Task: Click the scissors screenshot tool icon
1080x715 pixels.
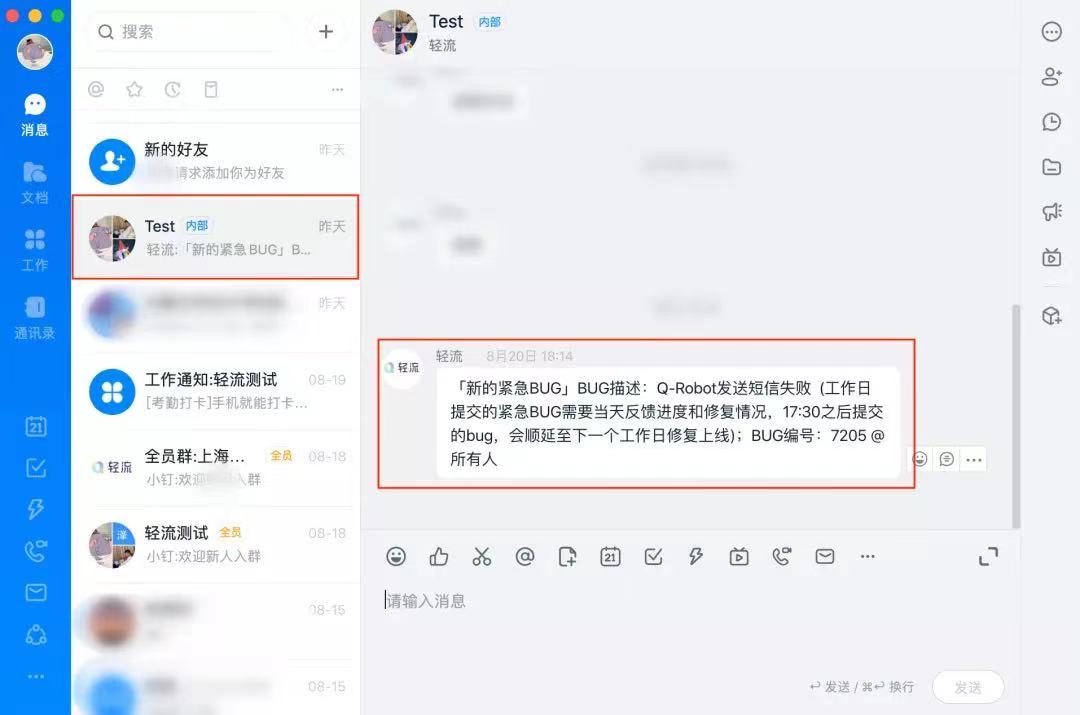Action: tap(481, 557)
